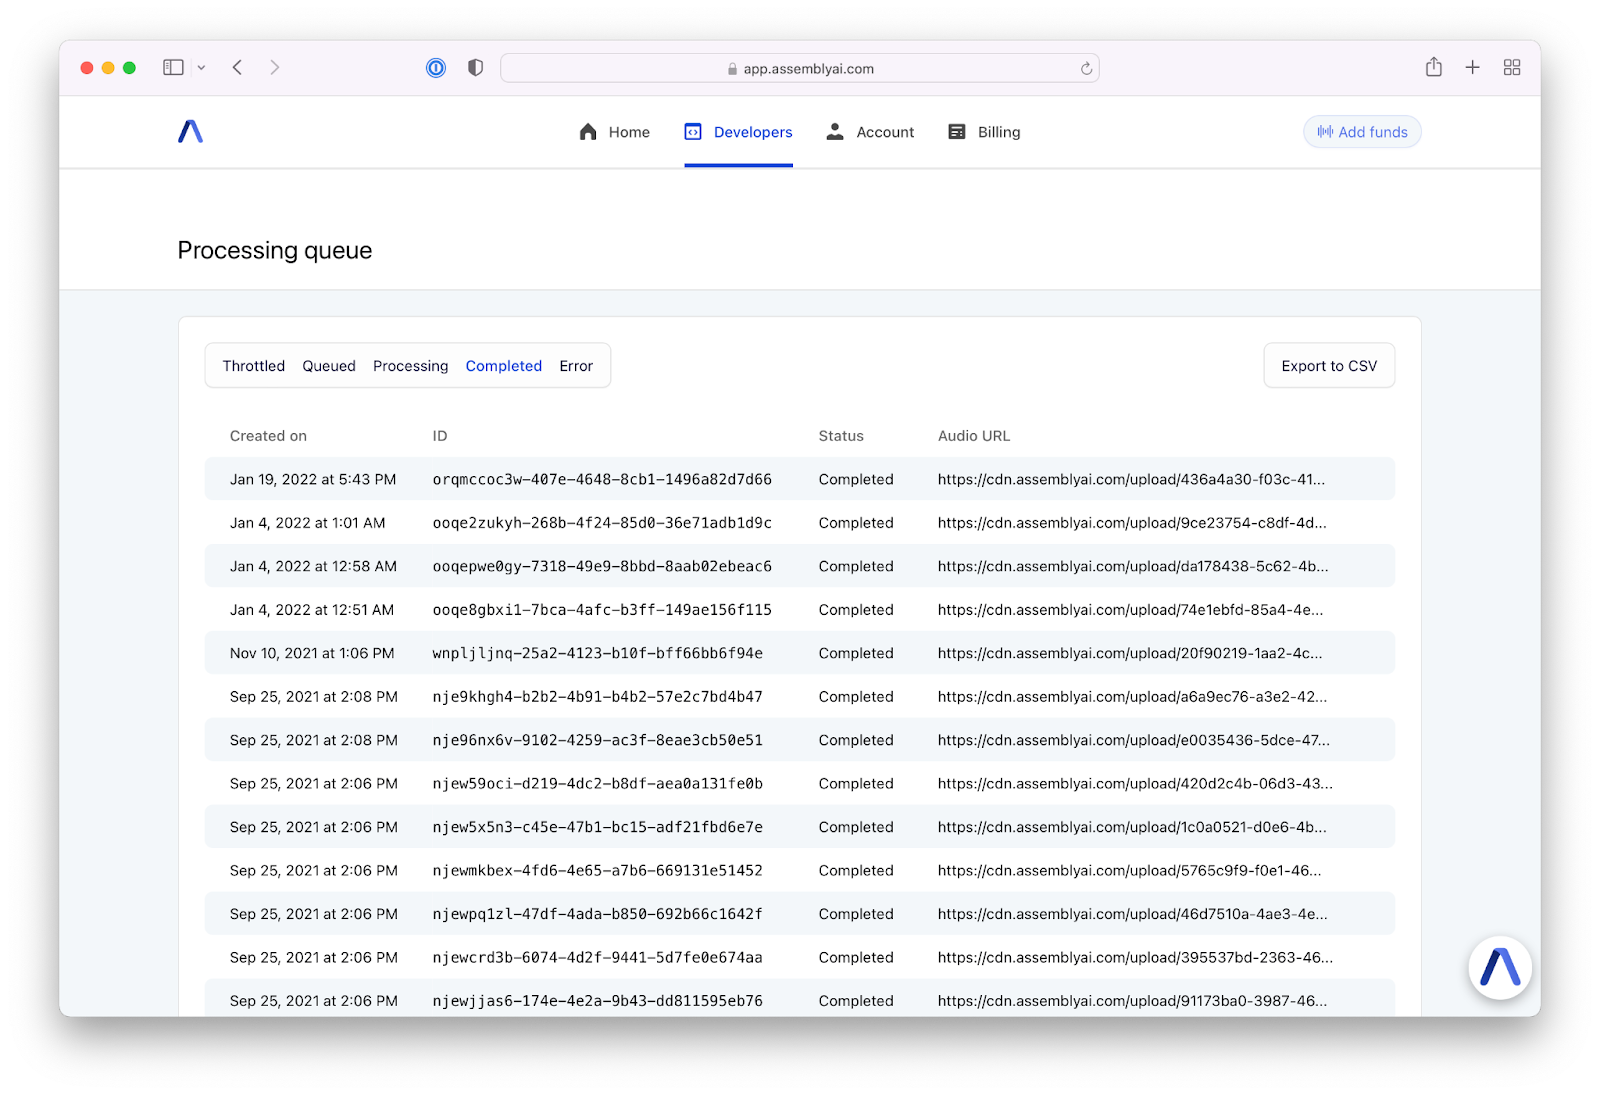This screenshot has height=1095, width=1600.
Task: Open audio URL ending 20f90219-1aa2-4c...
Action: click(1130, 653)
